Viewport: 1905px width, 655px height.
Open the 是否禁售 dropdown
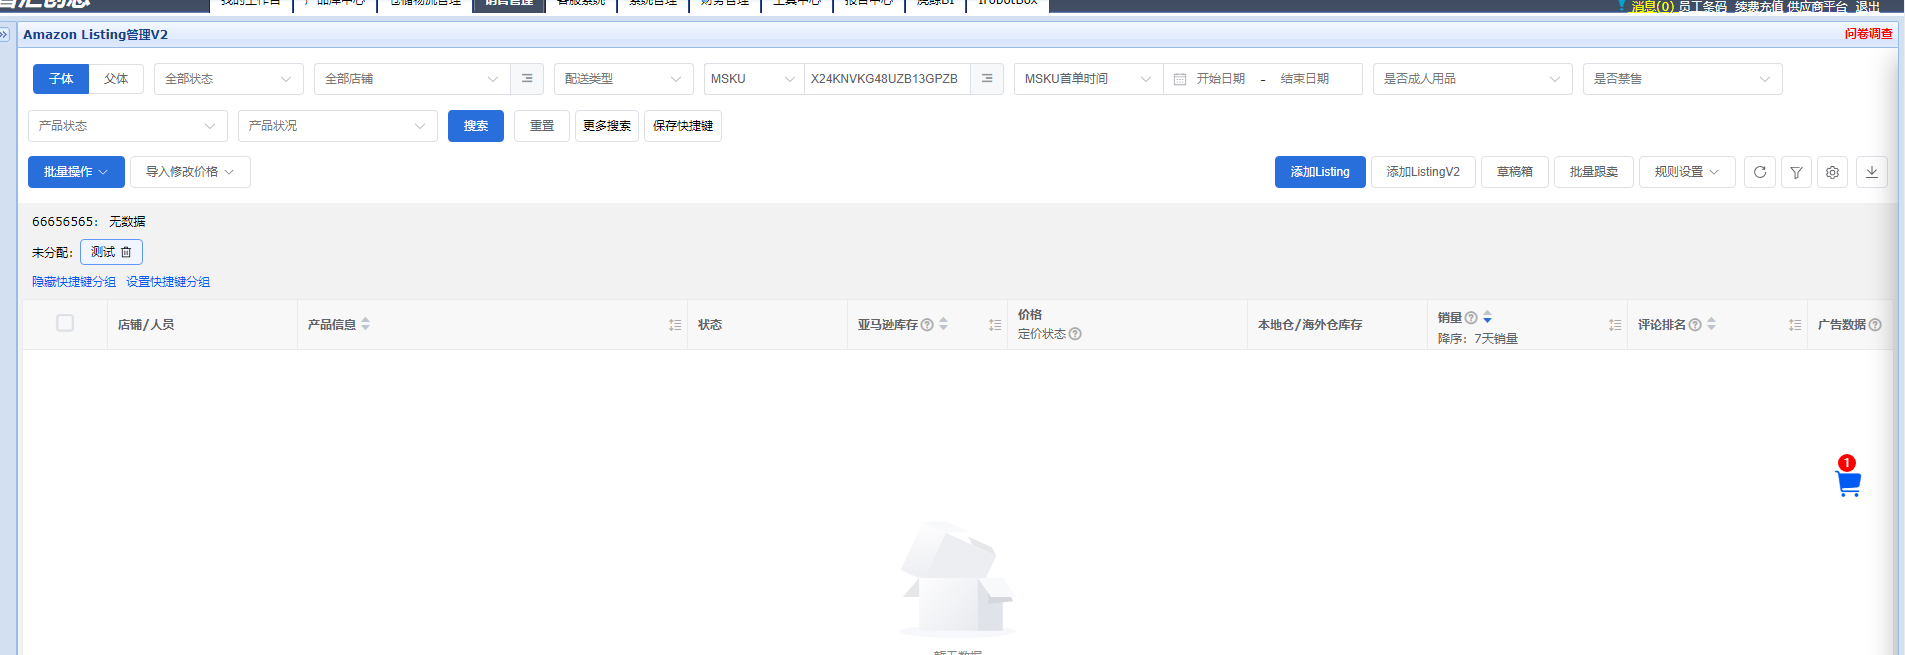point(1683,79)
